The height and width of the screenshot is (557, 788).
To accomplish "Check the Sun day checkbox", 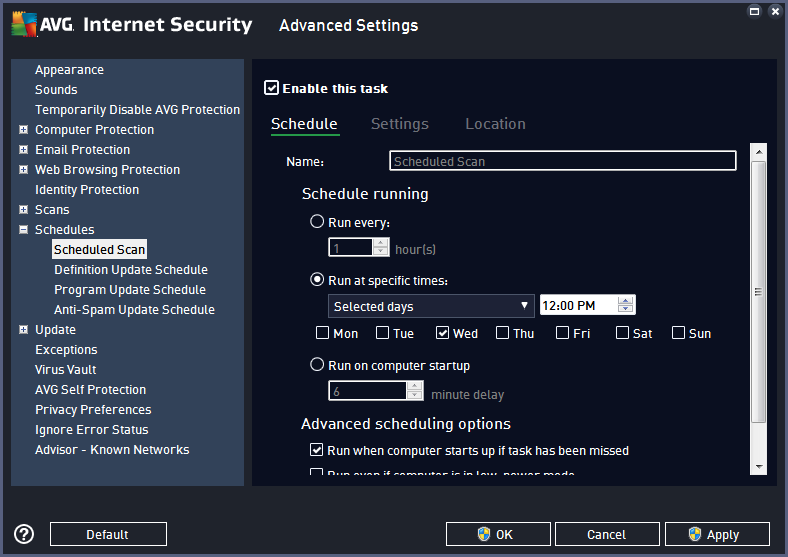I will (x=678, y=333).
